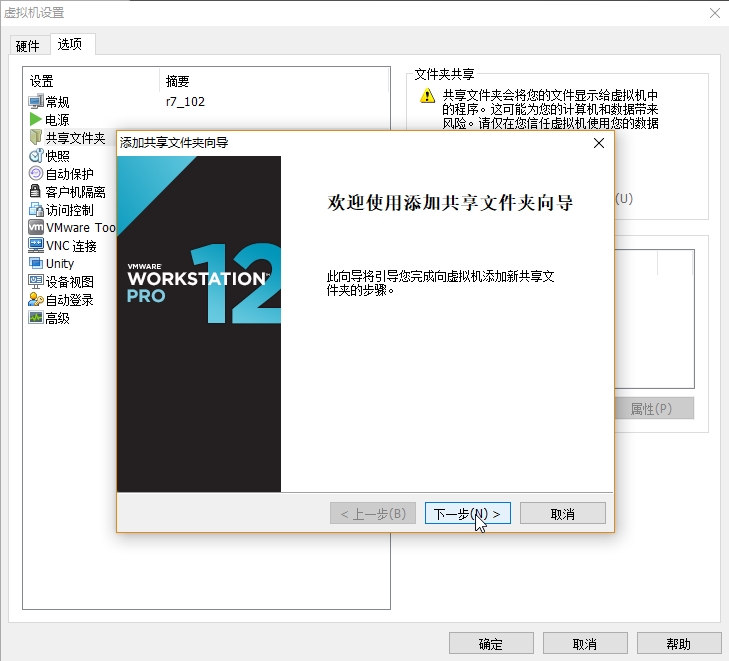Viewport: 729px width, 661px height.
Task: Click the VNC 连接 icon
Action: tap(35, 245)
